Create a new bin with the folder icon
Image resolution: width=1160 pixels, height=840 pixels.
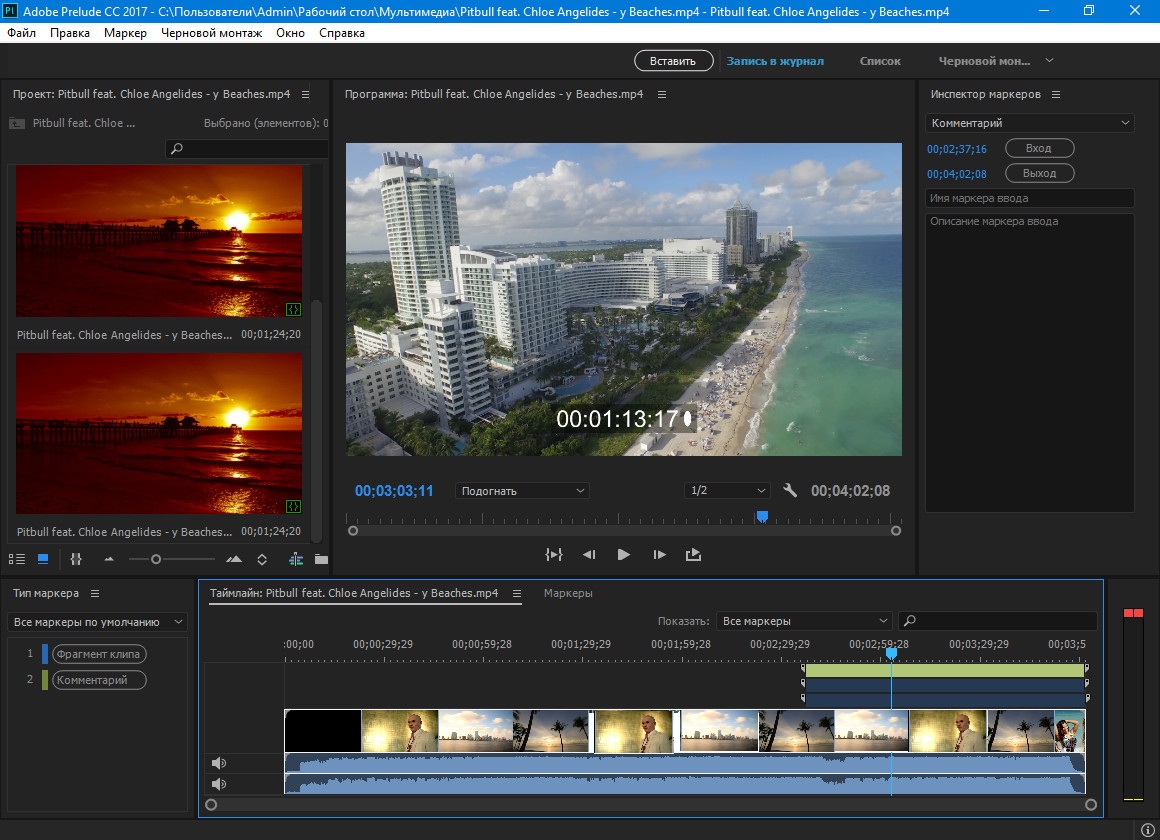321,560
